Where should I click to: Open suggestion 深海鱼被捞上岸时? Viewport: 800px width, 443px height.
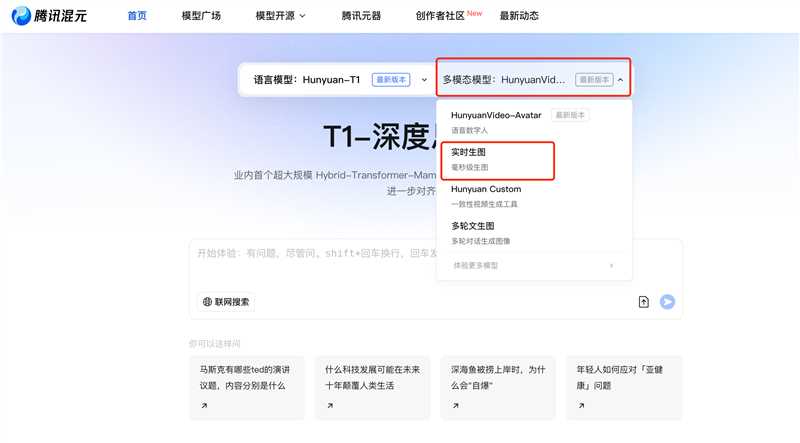[x=498, y=387]
